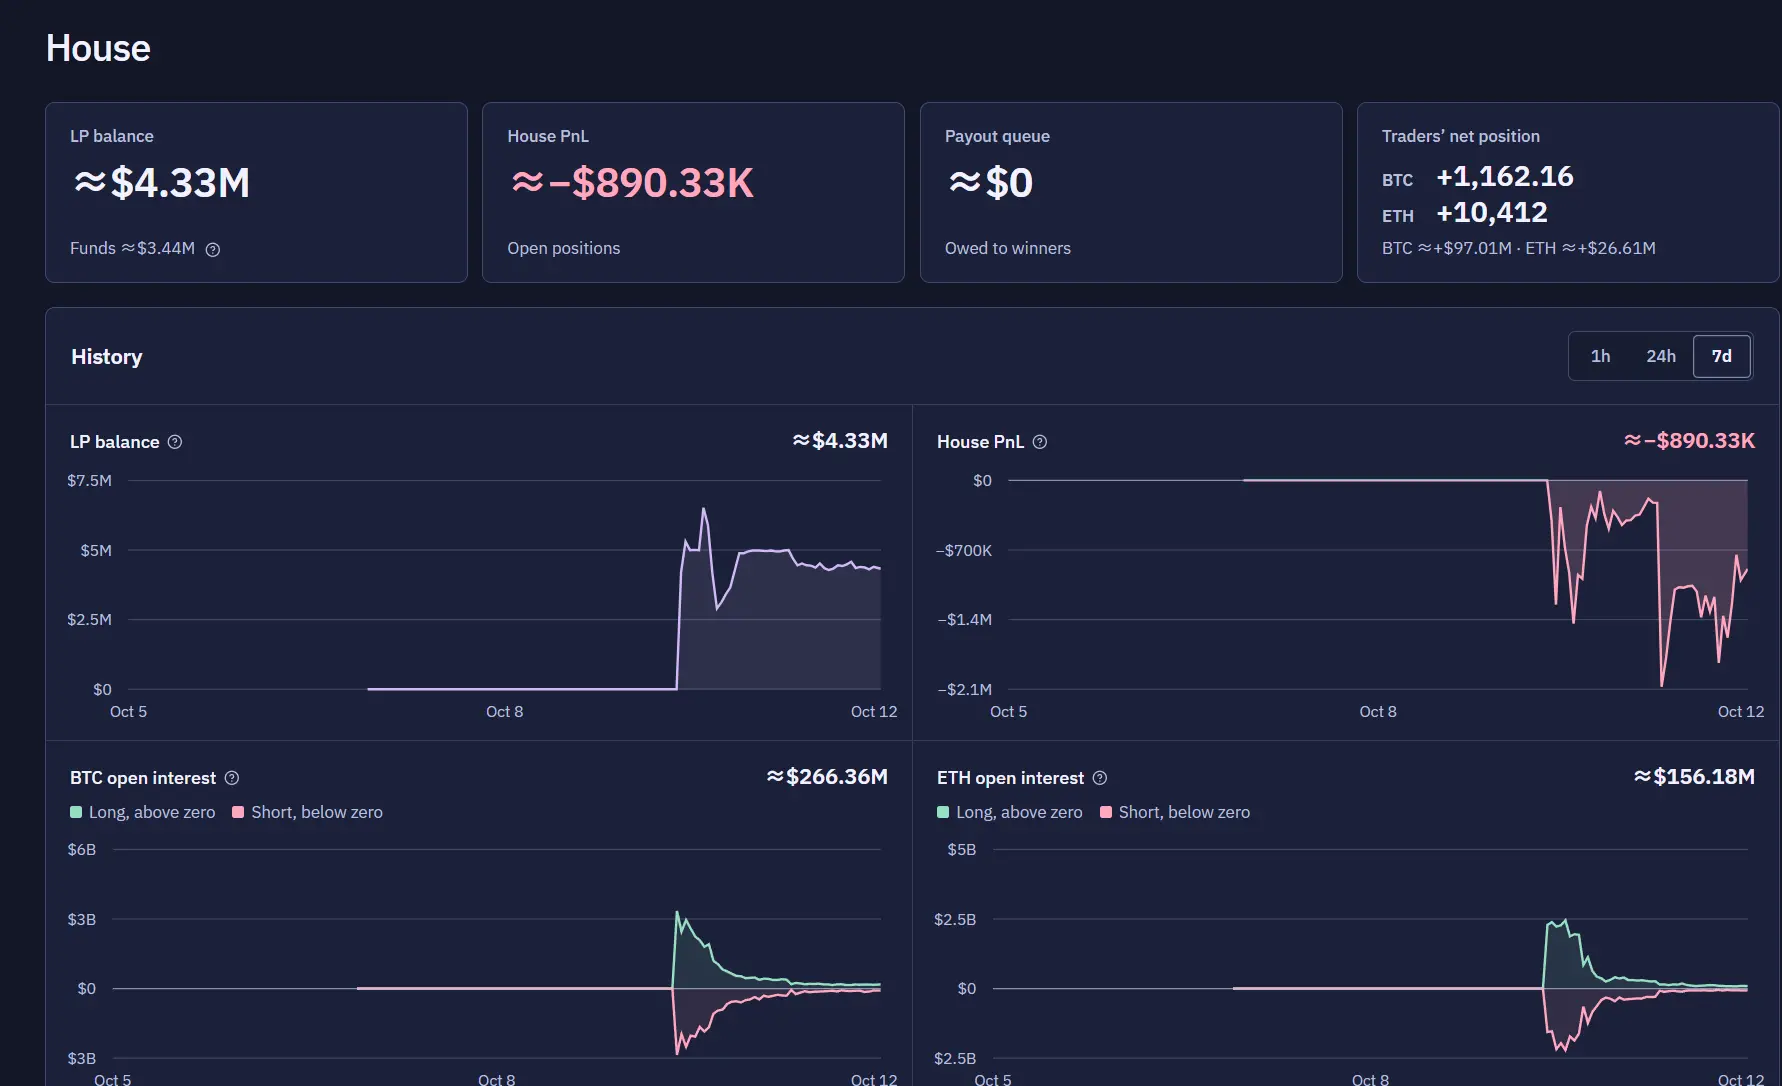Click the 'Funds ≈$3.44M' text
Image resolution: width=1782 pixels, height=1086 pixels.
pyautogui.click(x=132, y=248)
